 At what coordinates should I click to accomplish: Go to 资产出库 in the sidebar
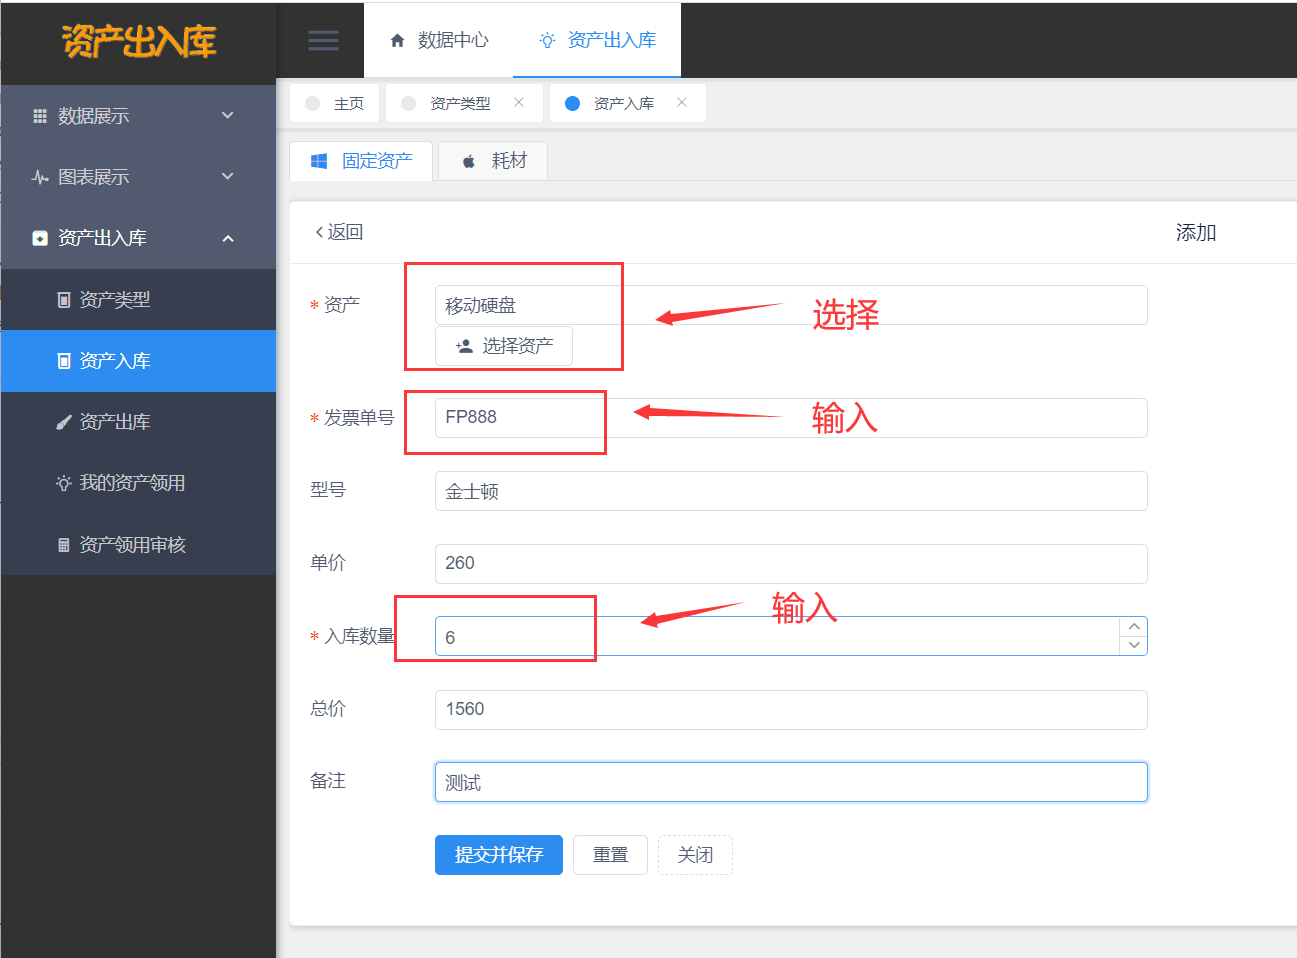(138, 422)
